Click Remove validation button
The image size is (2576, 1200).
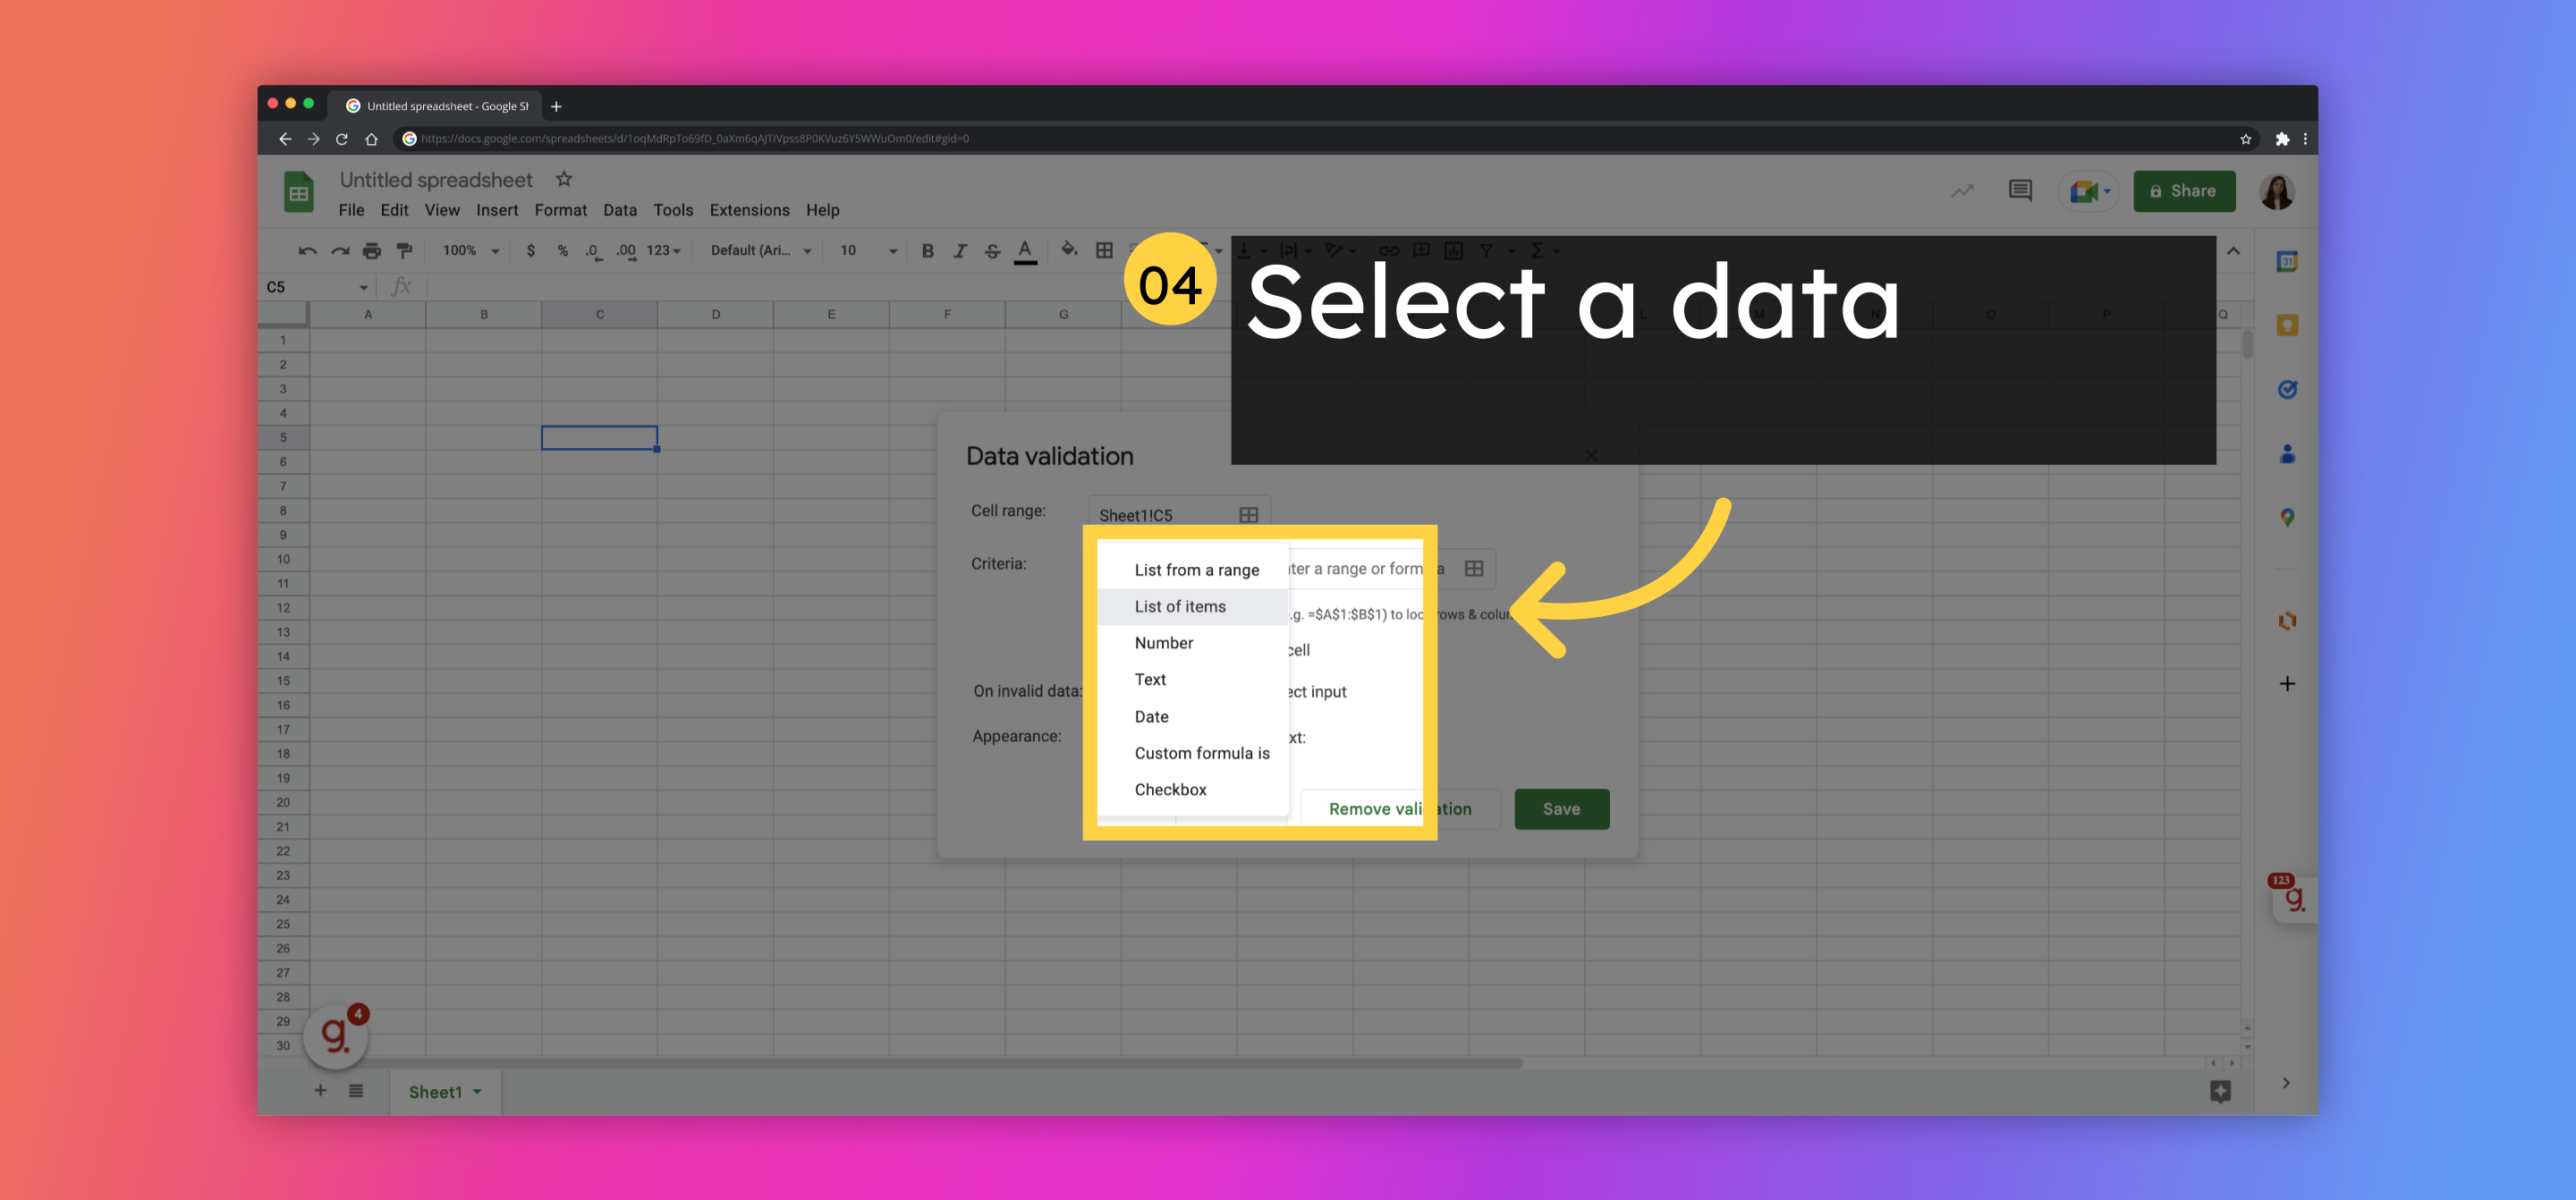point(1400,809)
